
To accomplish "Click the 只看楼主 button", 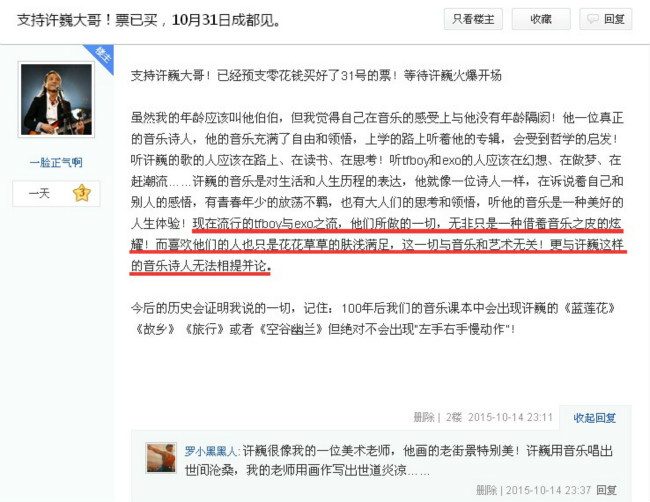I will [x=473, y=19].
